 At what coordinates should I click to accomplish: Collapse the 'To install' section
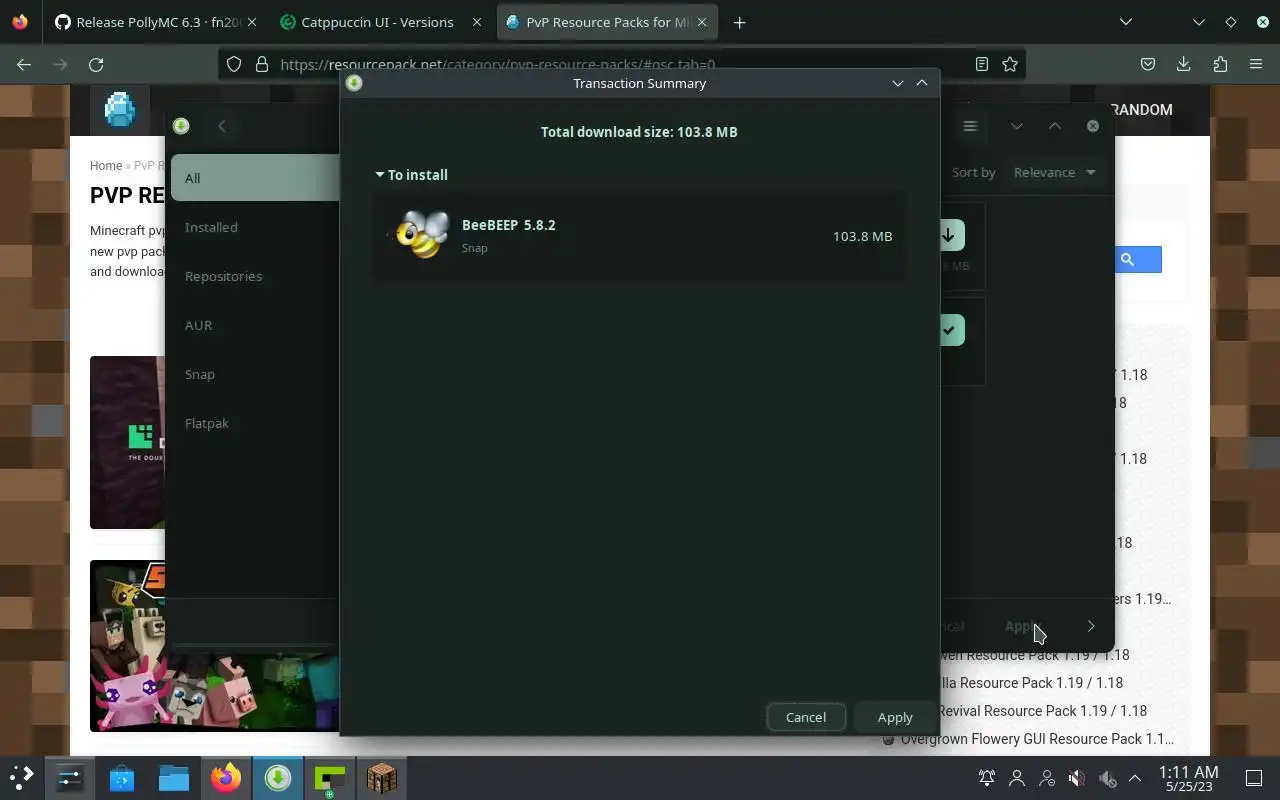pos(411,175)
